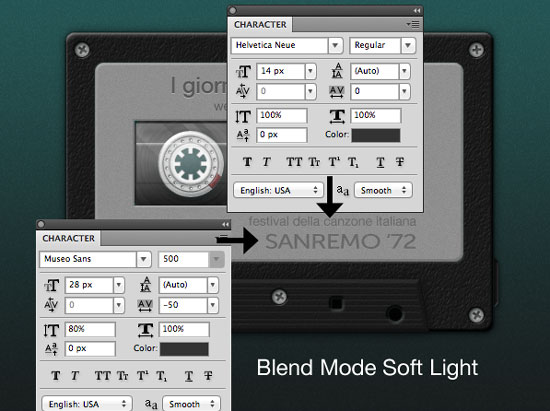Select lower CHARACTER panel tab
This screenshot has width=550, height=411.
68,238
